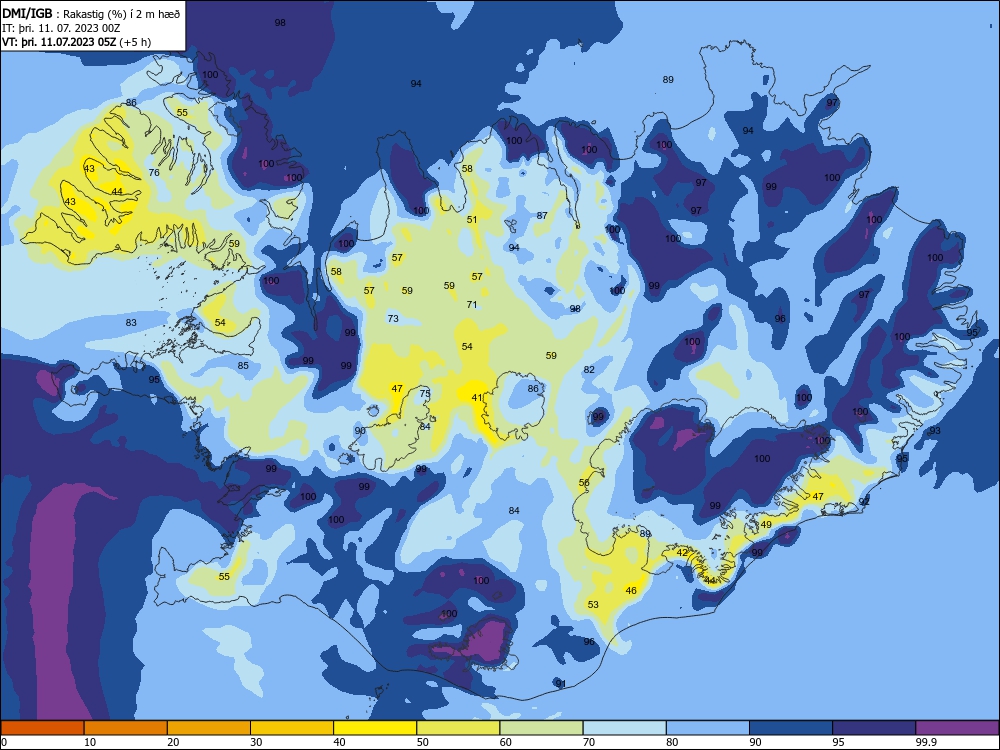The image size is (1000, 750).
Task: Click the medium blue 90–95 legend swatch
Action: [x=791, y=728]
